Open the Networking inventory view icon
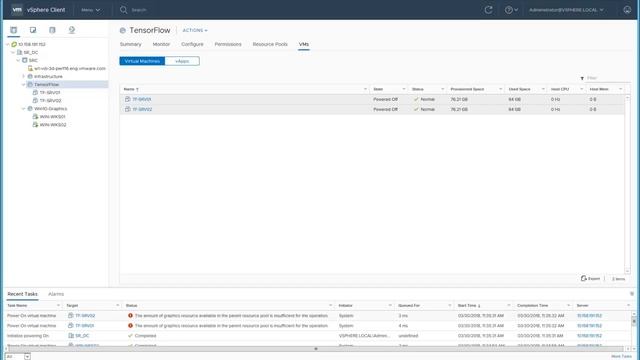Viewport: 640px width, 360px height. click(72, 30)
